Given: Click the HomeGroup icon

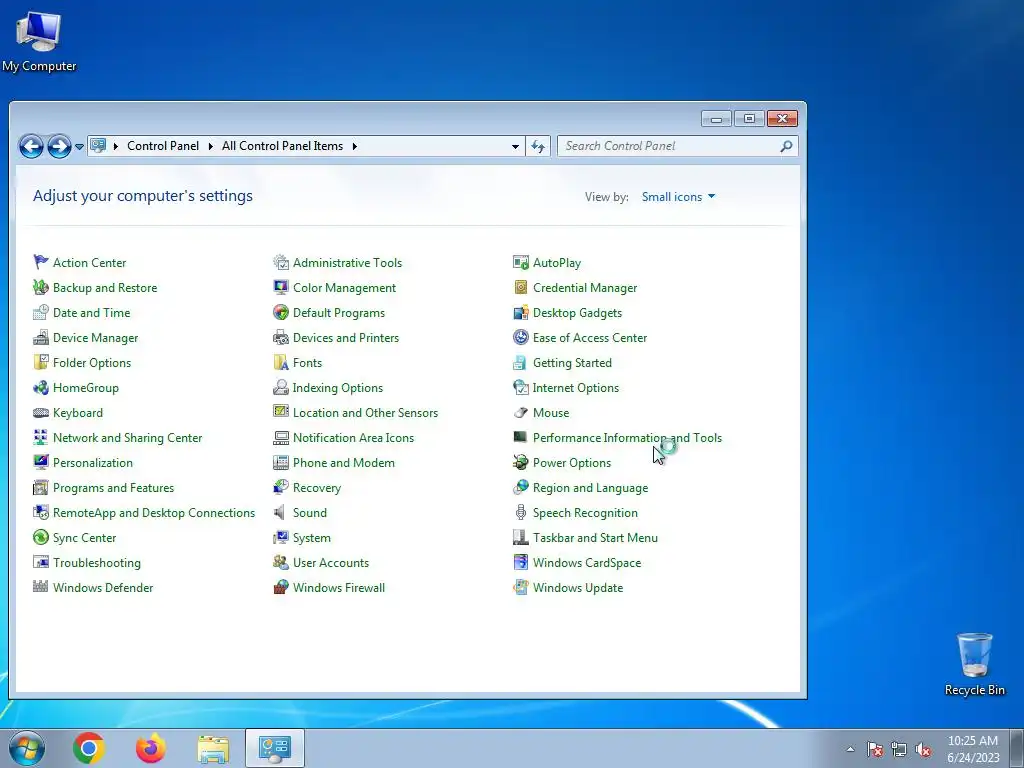Looking at the screenshot, I should click(40, 387).
